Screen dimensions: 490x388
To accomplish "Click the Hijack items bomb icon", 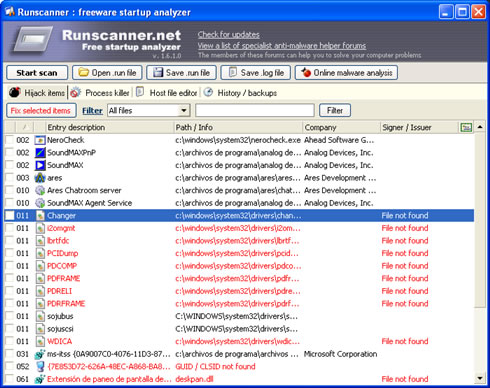I will (x=14, y=92).
